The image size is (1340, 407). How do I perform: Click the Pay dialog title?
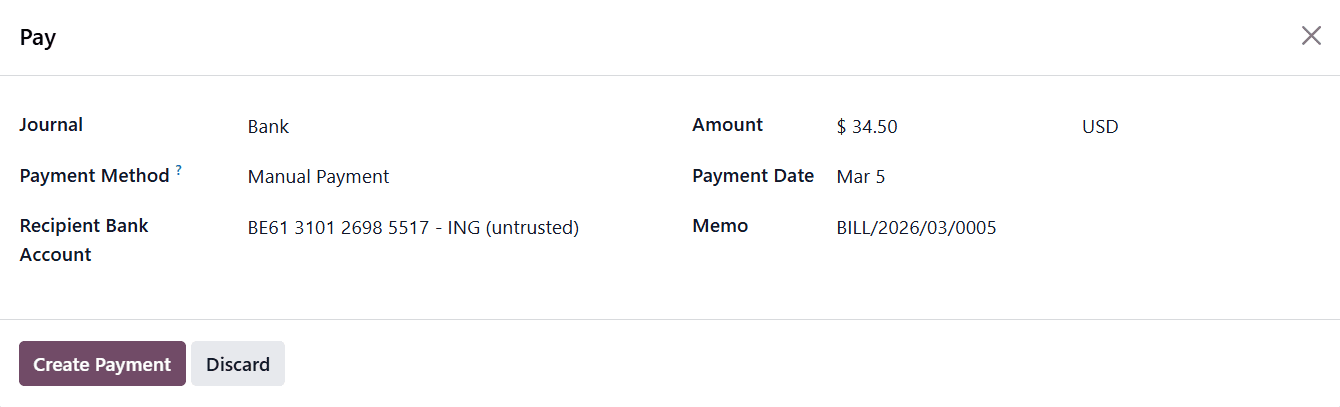[38, 38]
